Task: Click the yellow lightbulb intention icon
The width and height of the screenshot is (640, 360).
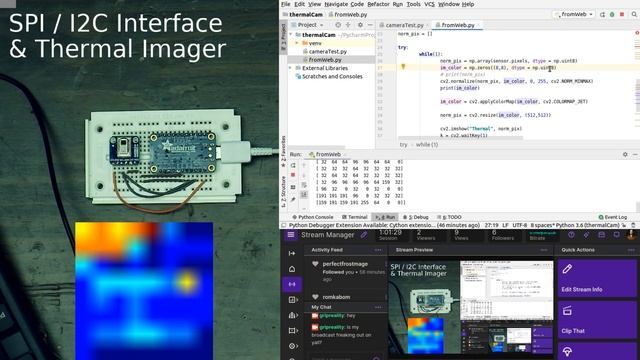Action: [403, 67]
